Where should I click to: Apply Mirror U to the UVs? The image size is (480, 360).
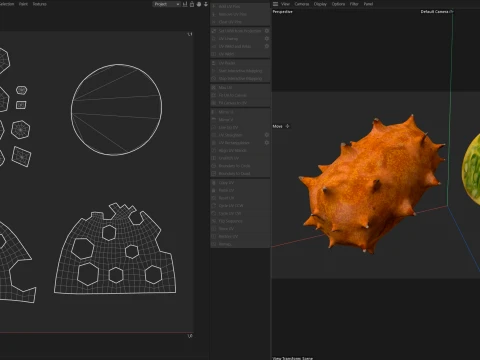pyautogui.click(x=240, y=112)
